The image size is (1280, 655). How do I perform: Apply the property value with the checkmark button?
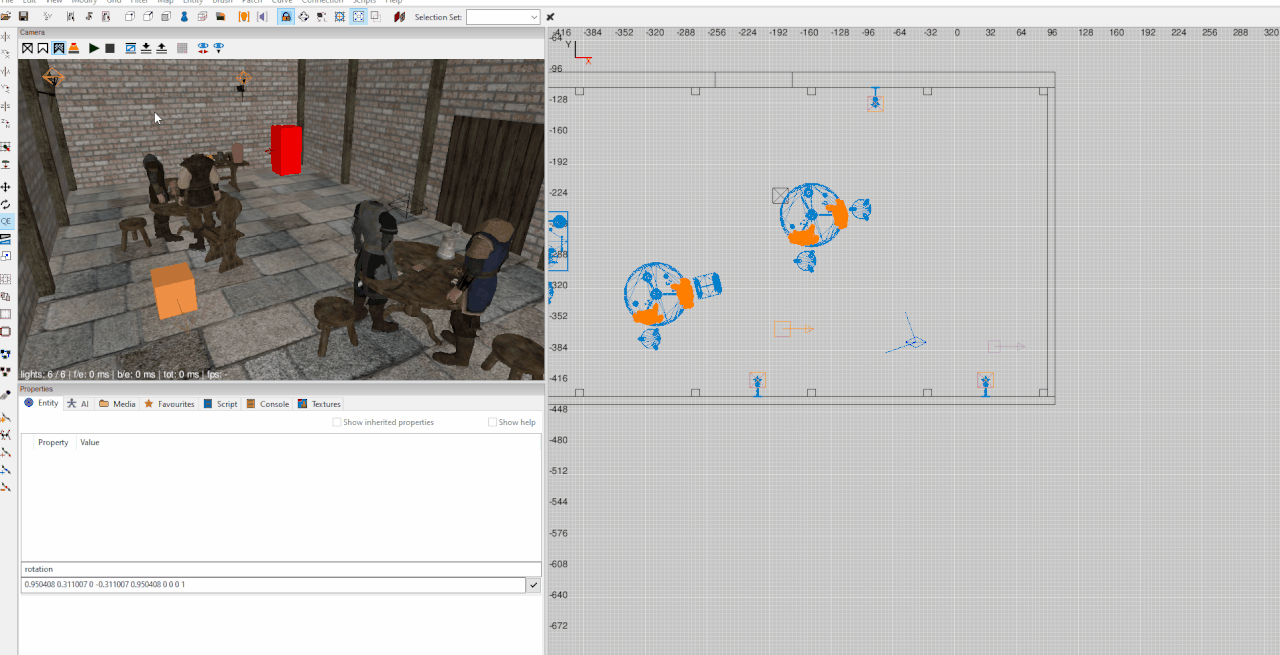click(x=534, y=585)
